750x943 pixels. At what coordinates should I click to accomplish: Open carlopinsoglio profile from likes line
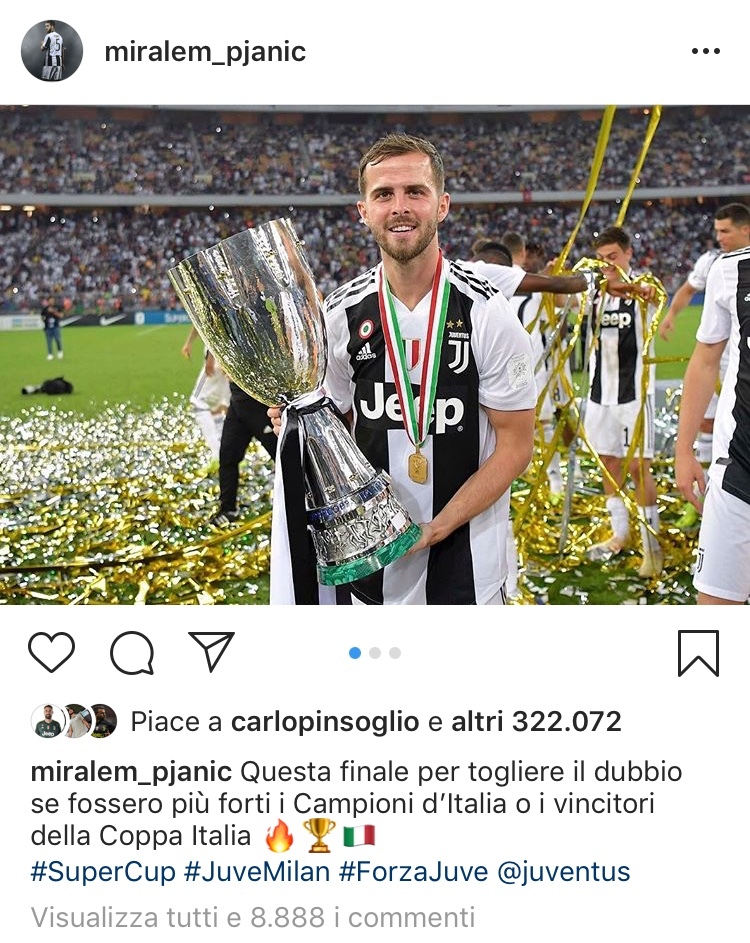[325, 722]
